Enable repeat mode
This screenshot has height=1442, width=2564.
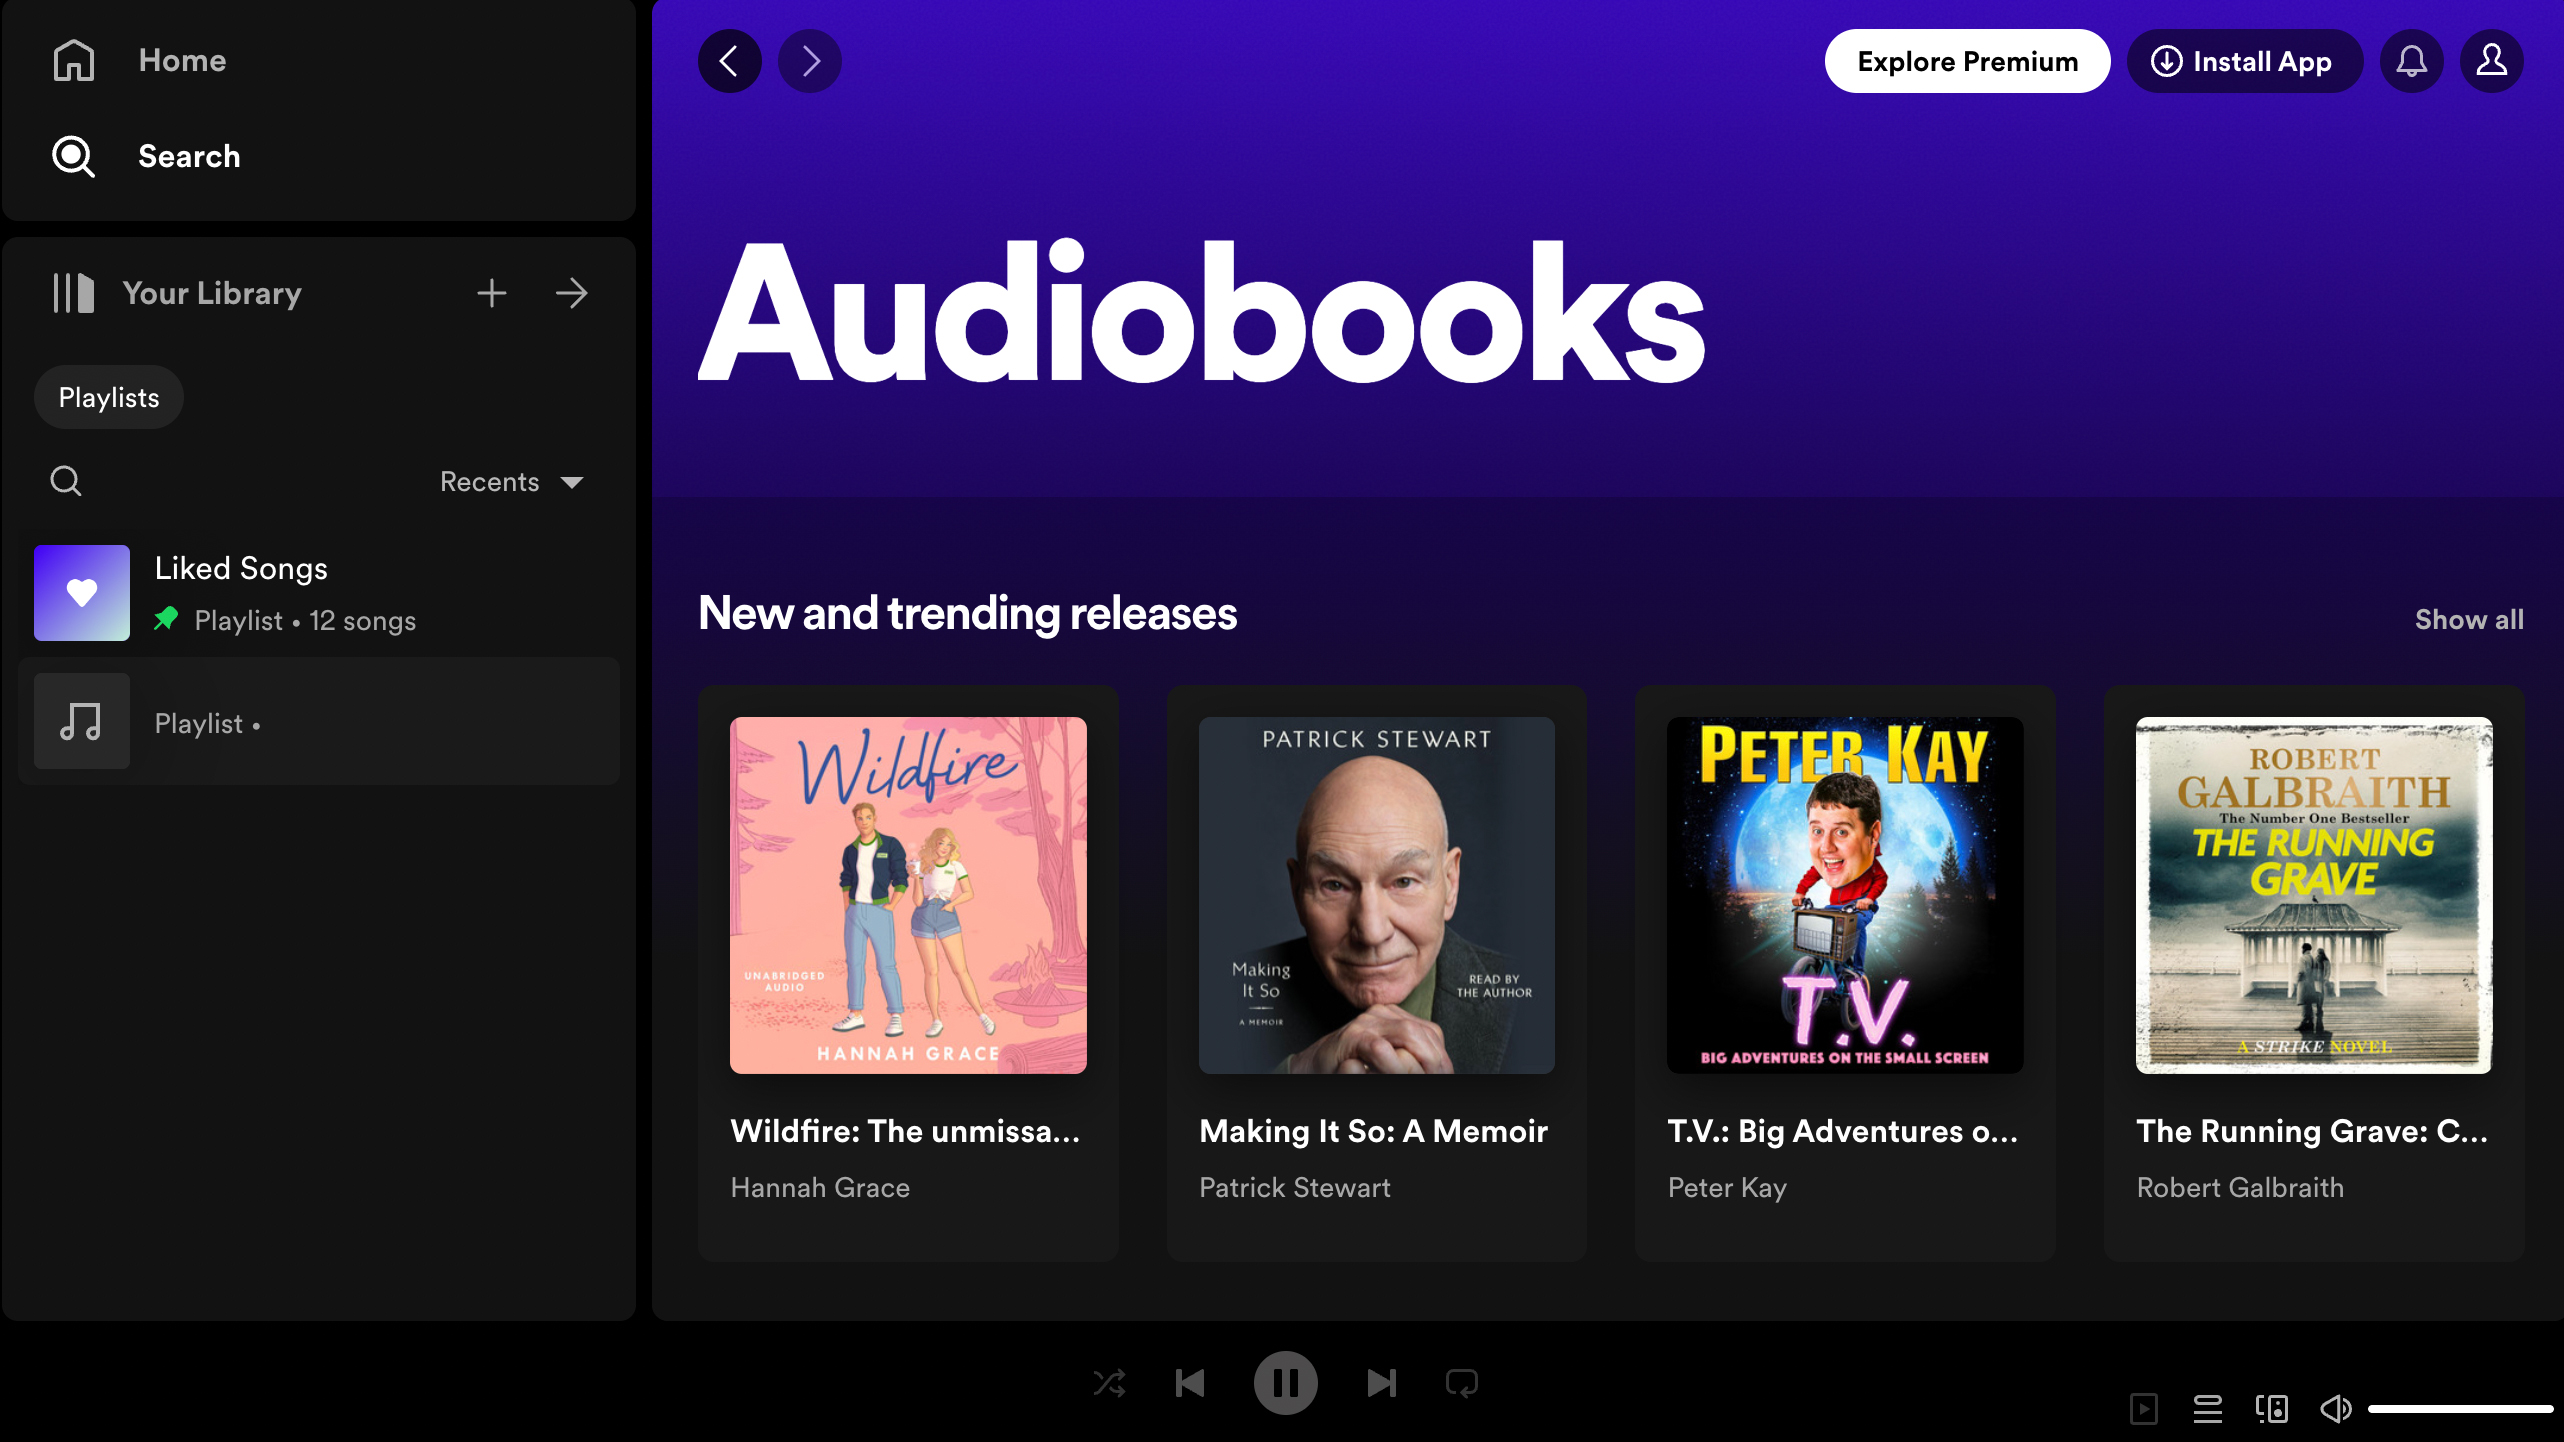(x=1461, y=1383)
